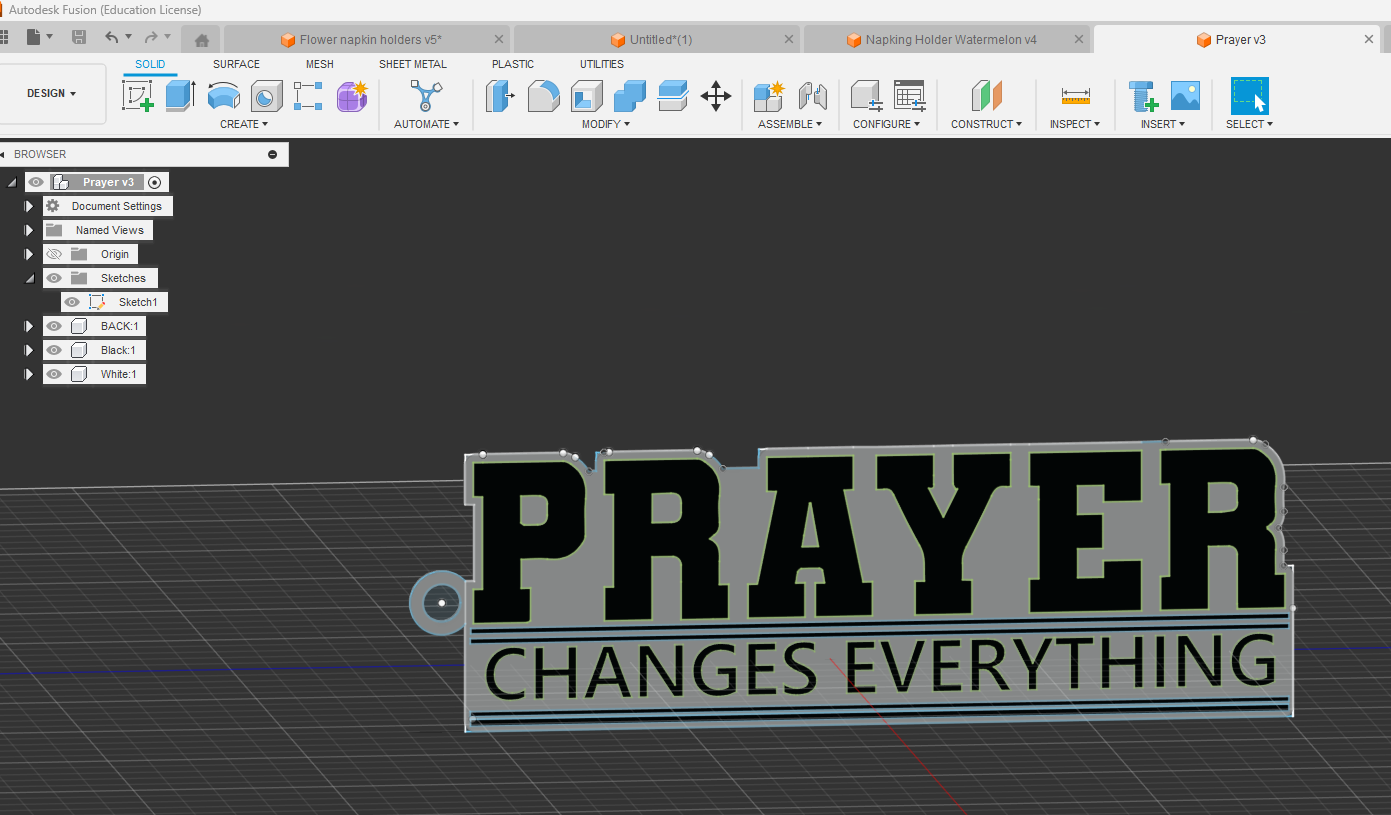This screenshot has width=1391, height=815.
Task: Click the Redo arrow
Action: 150,38
